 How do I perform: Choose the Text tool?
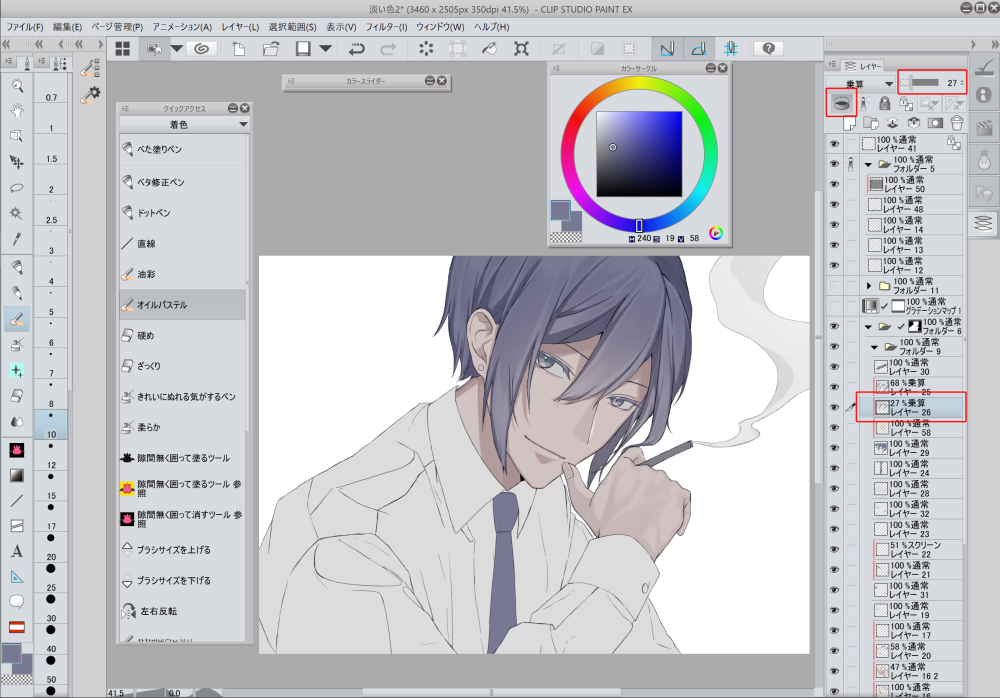coord(17,551)
